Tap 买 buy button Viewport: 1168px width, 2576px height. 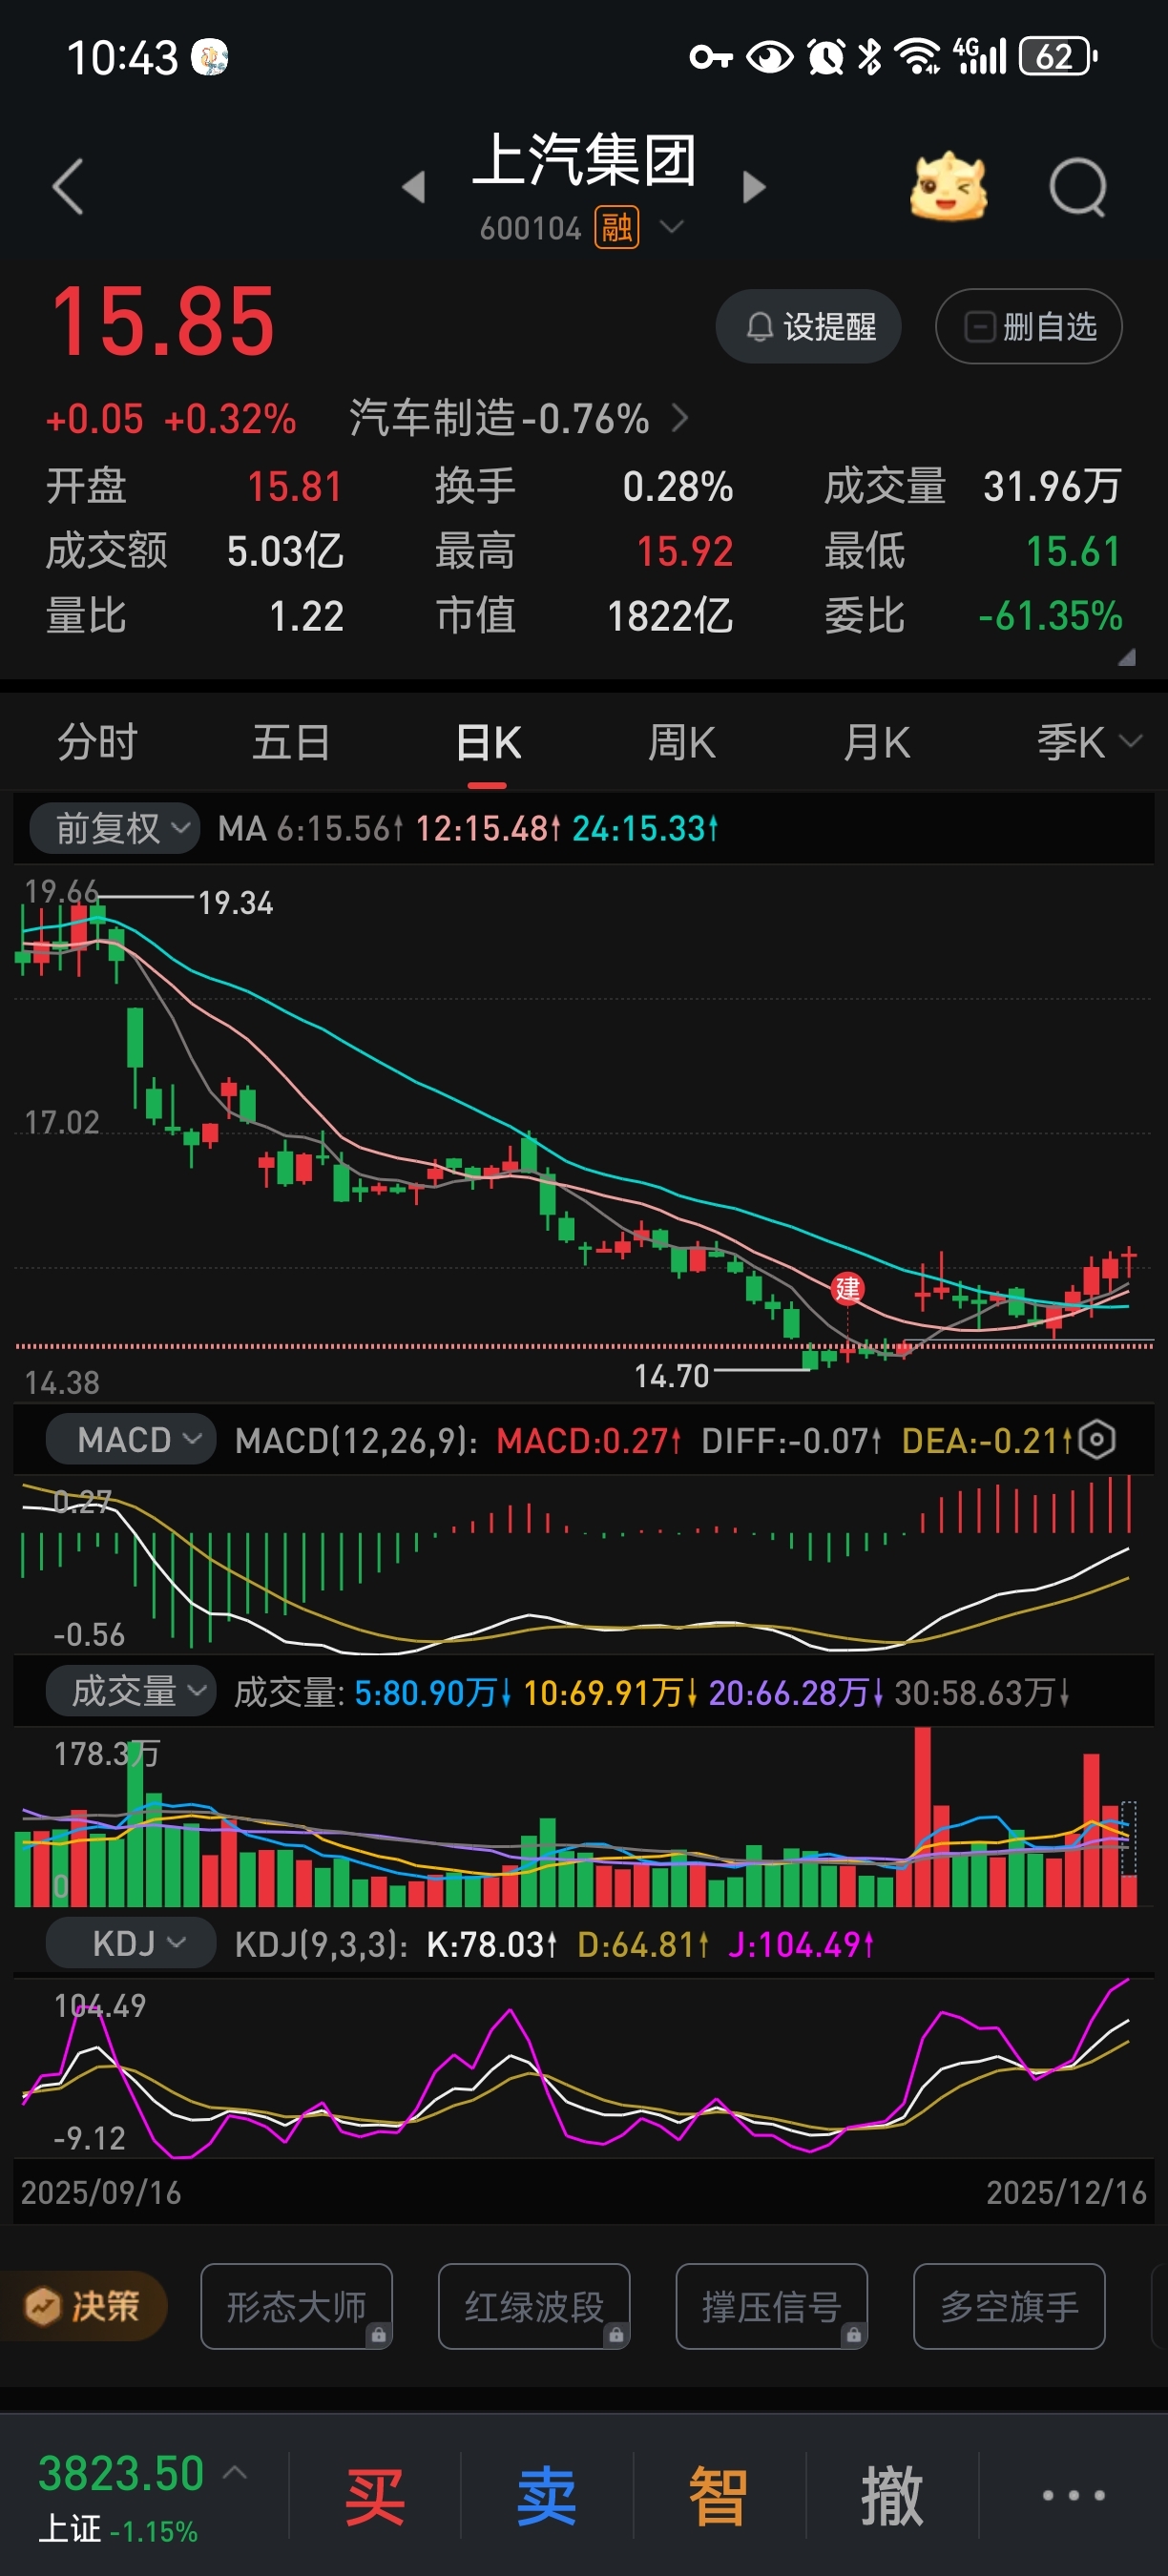(375, 2495)
